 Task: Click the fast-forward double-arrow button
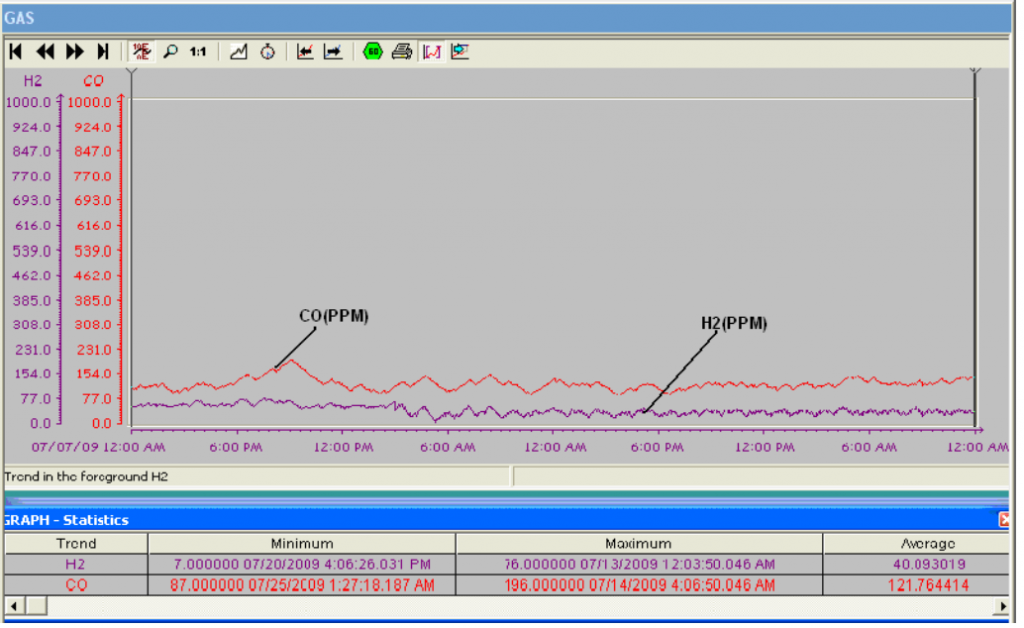(x=75, y=52)
